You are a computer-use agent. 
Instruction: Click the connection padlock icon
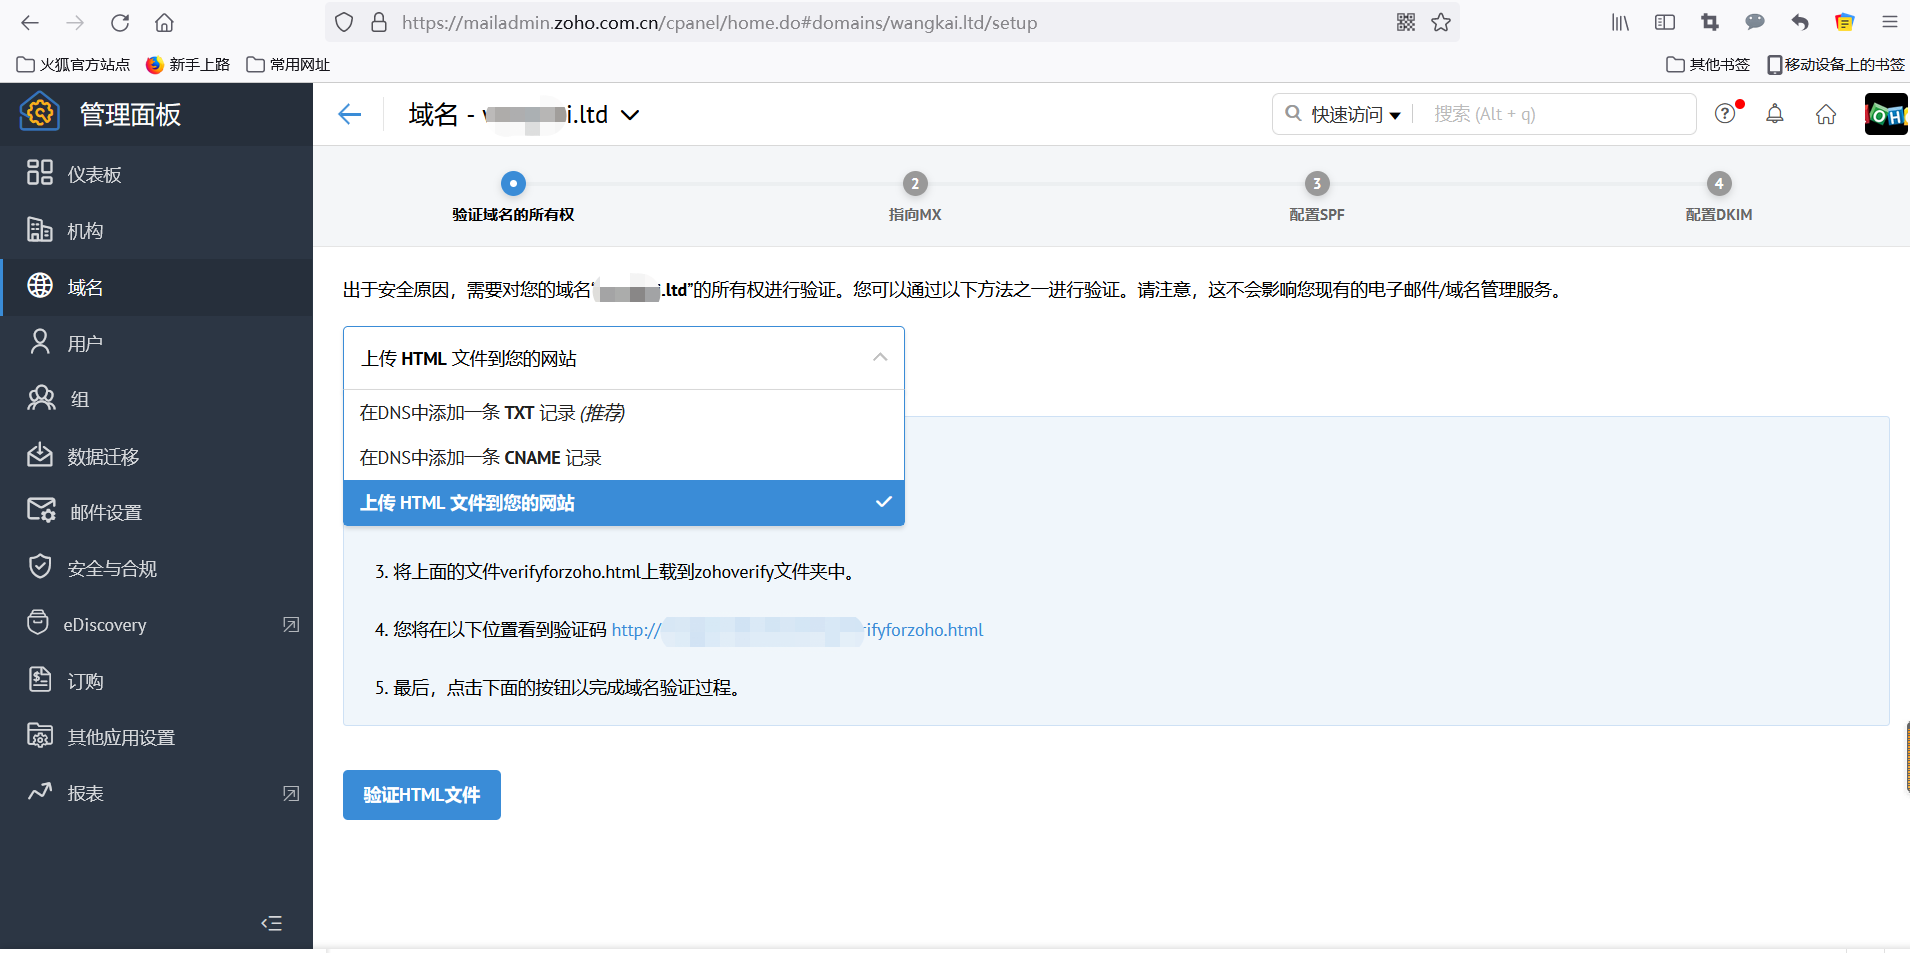click(379, 22)
